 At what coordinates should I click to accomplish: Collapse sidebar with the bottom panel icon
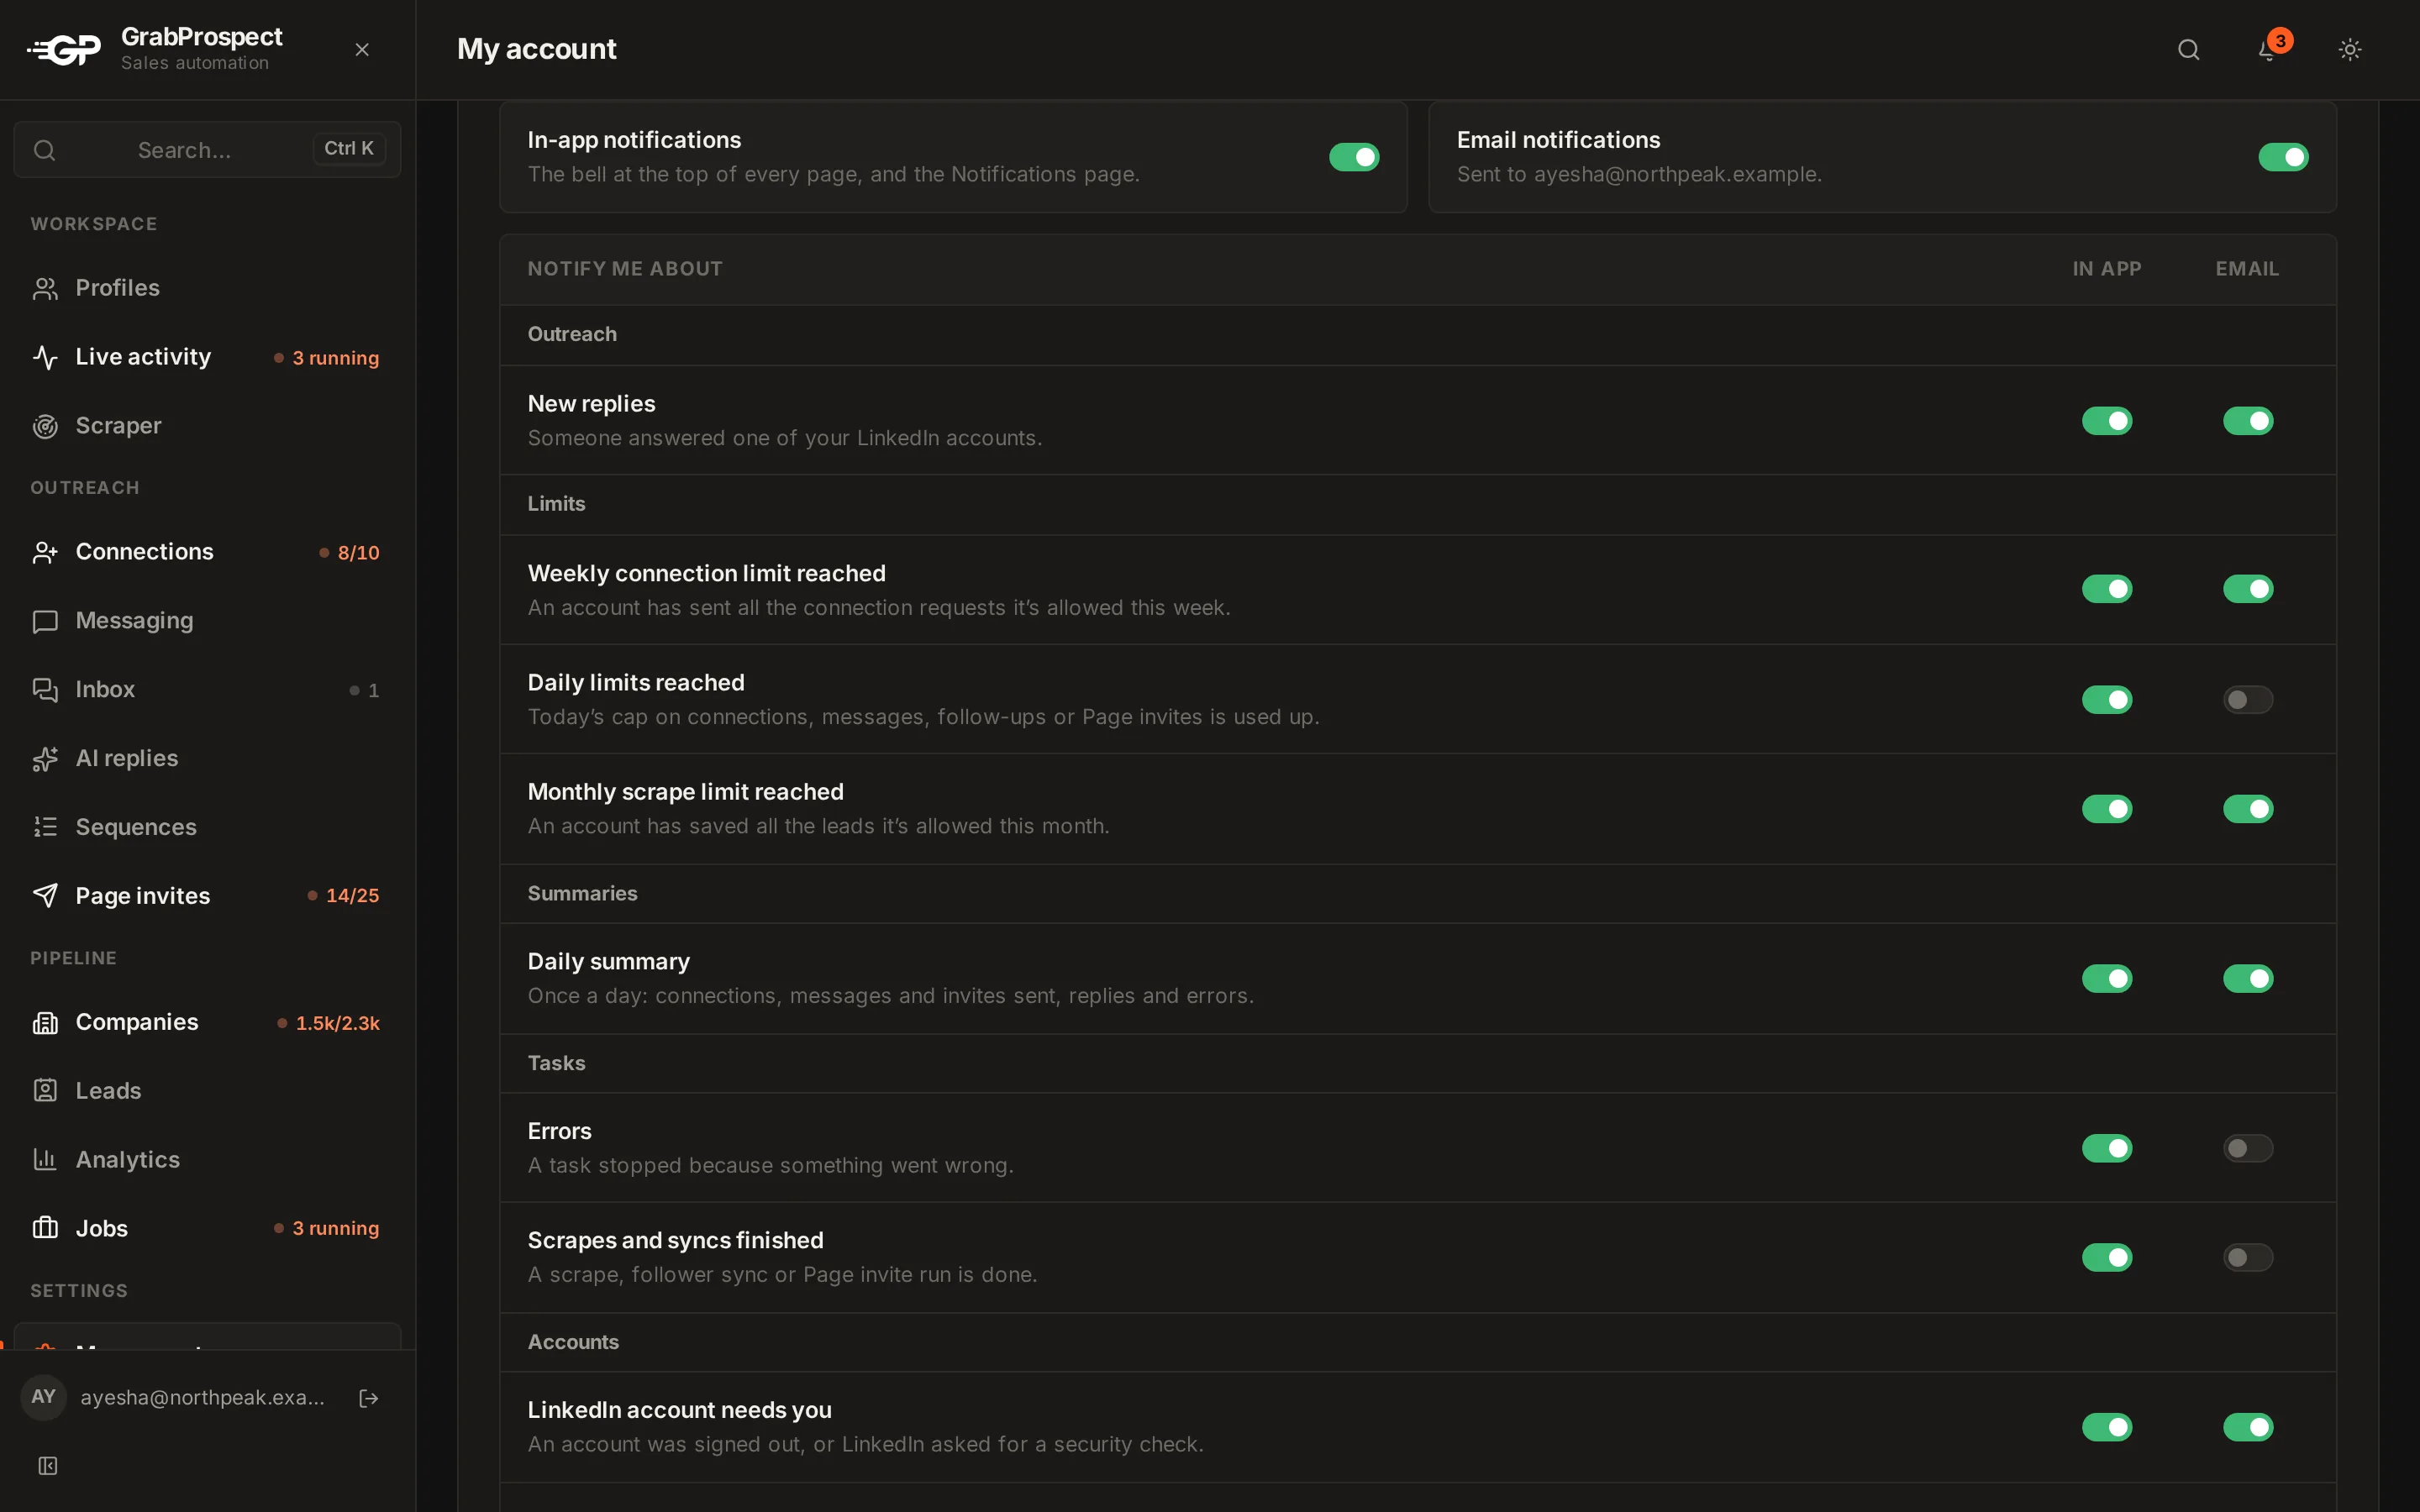pos(47,1466)
